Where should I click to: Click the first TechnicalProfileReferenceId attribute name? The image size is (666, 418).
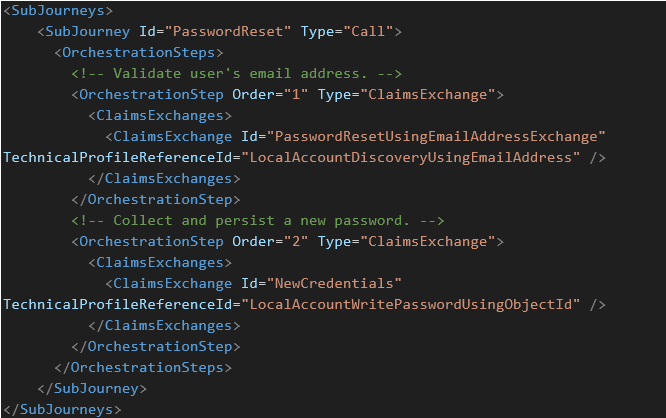[118, 158]
